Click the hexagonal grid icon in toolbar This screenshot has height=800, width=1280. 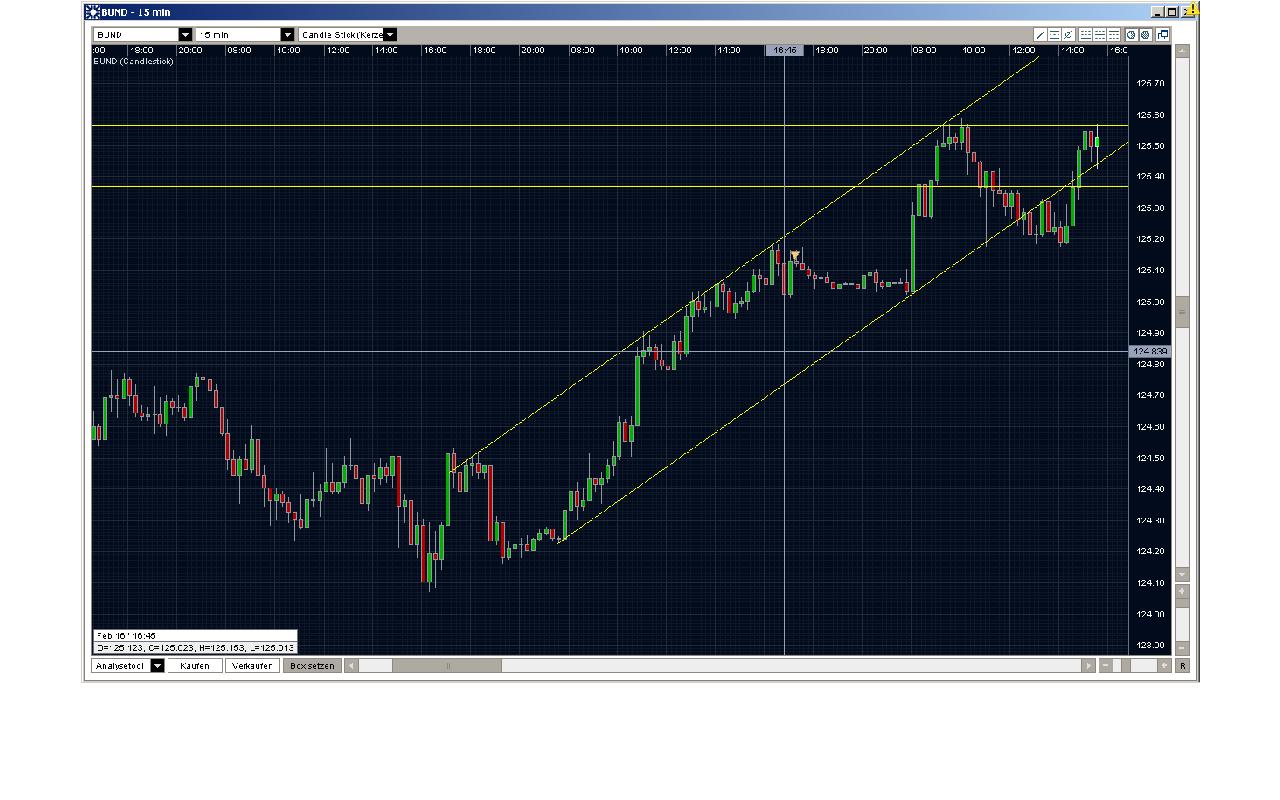point(1145,34)
